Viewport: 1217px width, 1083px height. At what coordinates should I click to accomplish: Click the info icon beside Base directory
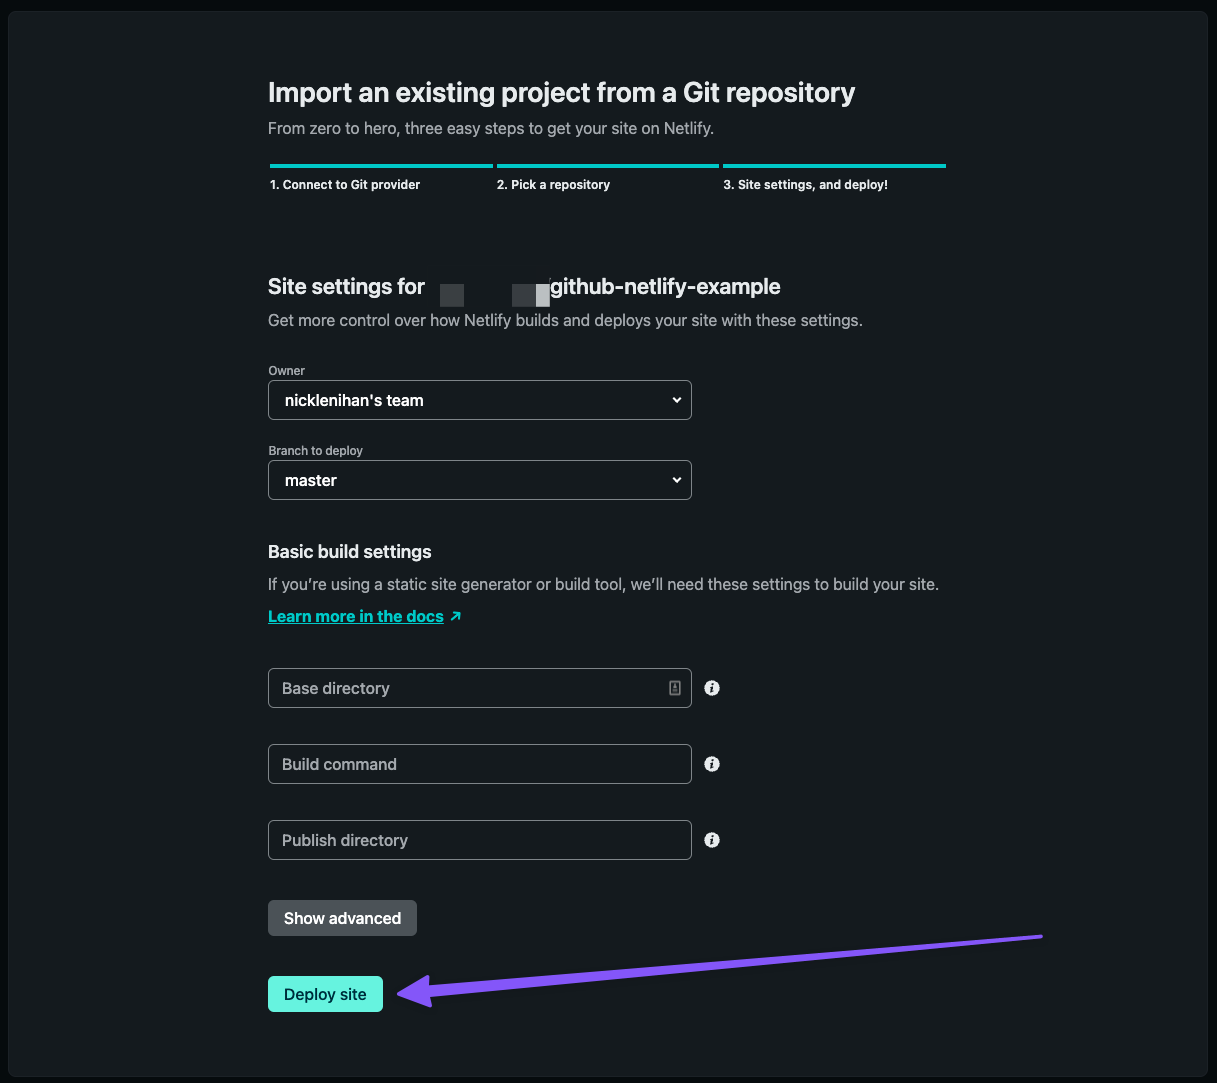pos(712,688)
